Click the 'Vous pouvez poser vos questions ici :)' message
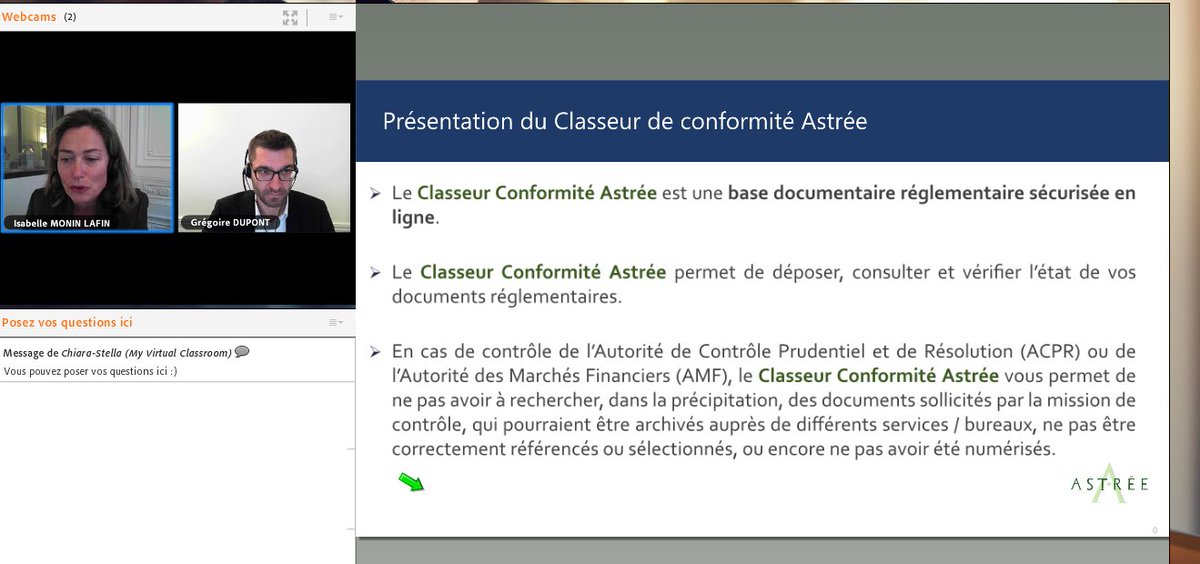 [90, 372]
